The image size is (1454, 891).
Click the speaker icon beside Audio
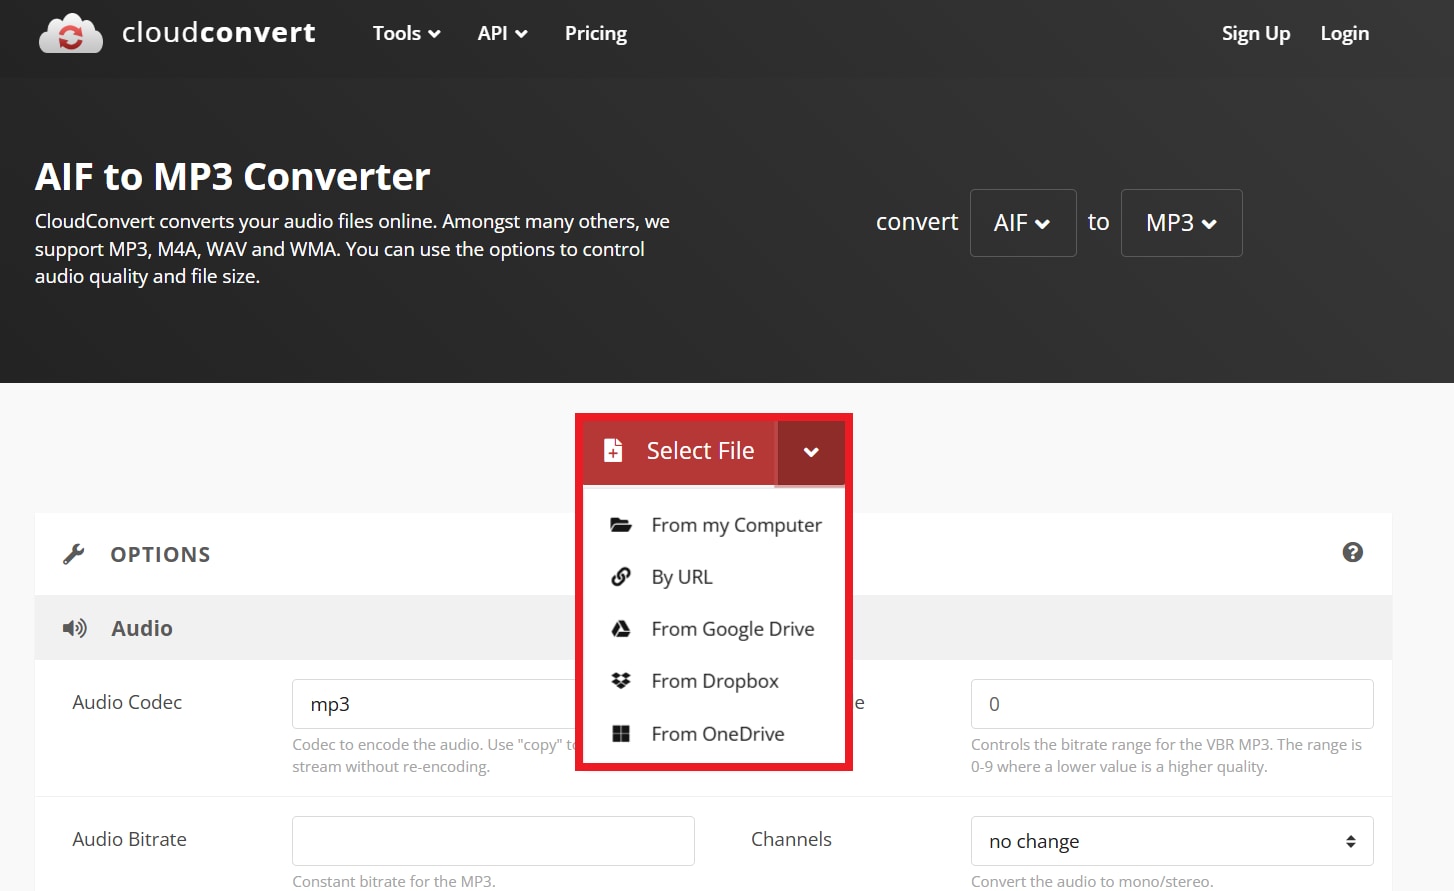tap(75, 628)
